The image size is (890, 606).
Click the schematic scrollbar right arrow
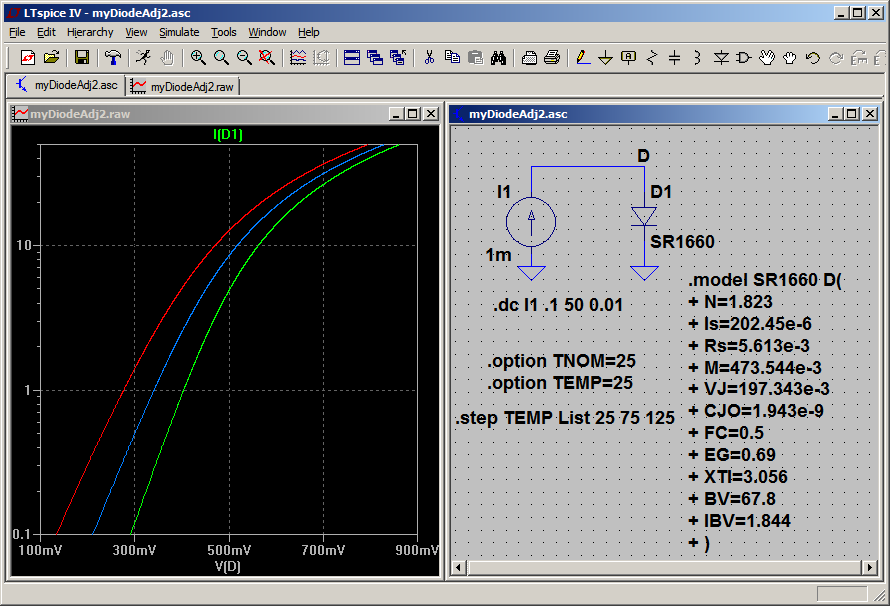point(869,567)
